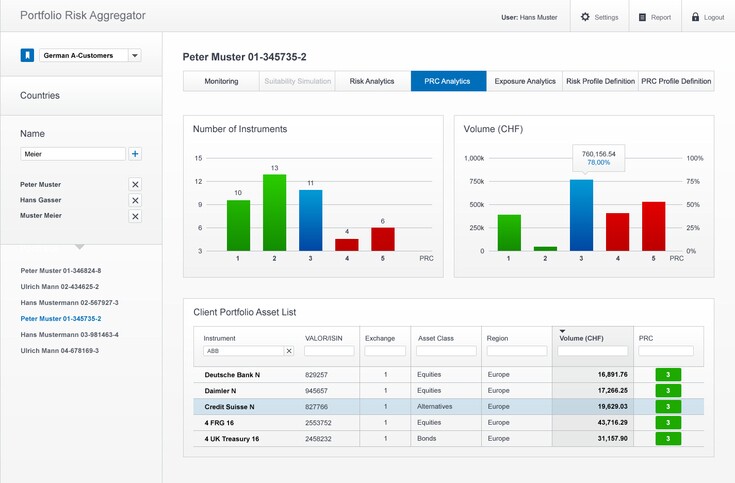
Task: Click the blue PRC 3 volume bar
Action: click(x=581, y=215)
